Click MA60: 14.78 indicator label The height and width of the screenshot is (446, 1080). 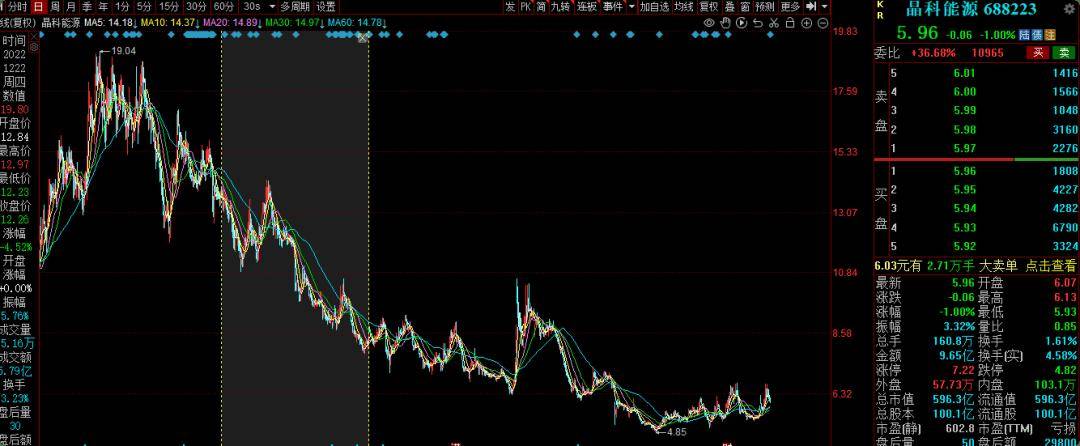pos(353,23)
